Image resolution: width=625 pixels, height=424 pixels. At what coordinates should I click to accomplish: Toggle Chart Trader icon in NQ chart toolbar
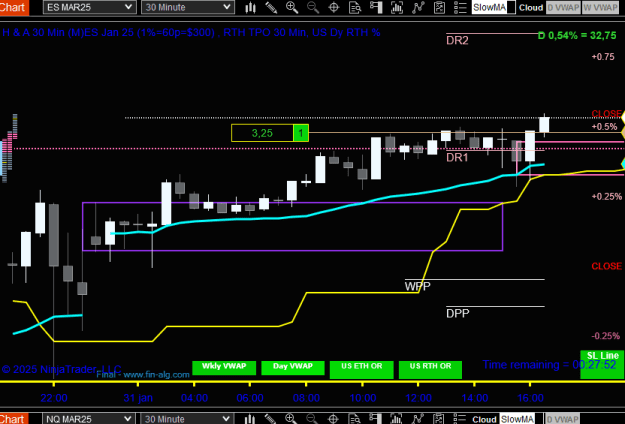(x=375, y=419)
